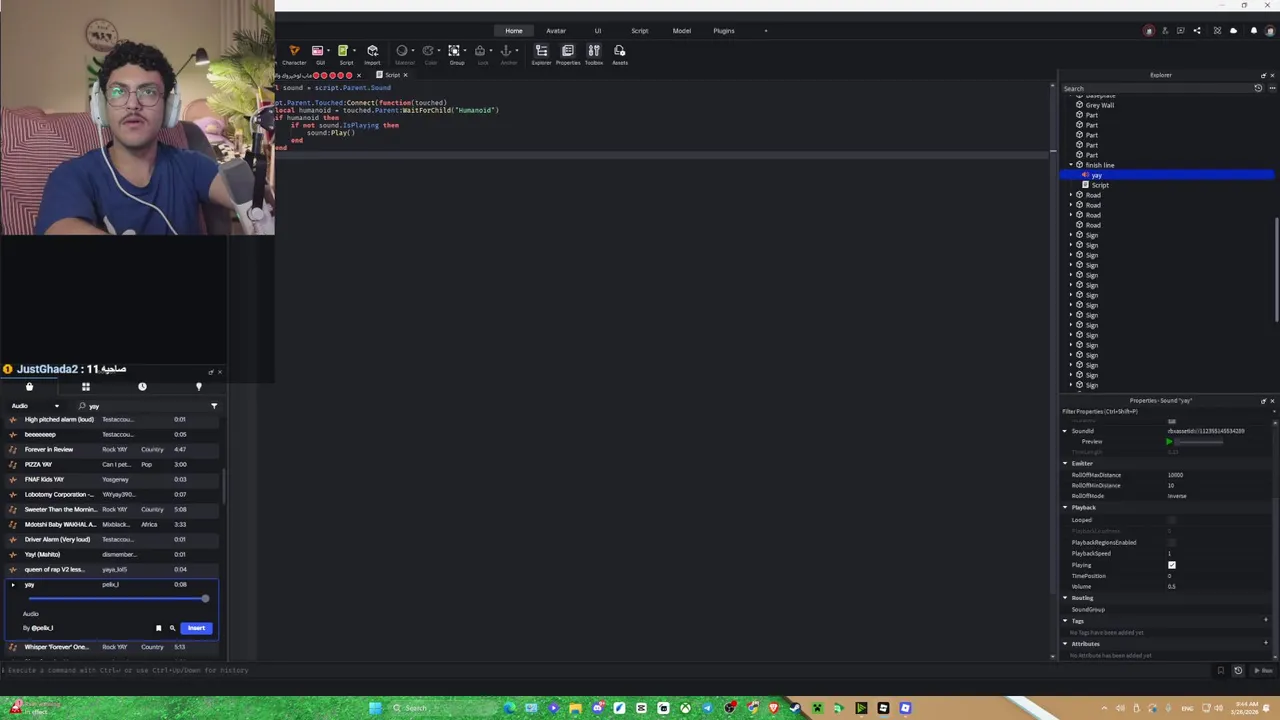Image resolution: width=1280 pixels, height=720 pixels.
Task: Select the PIZZA YAY audio row
Action: 112,465
